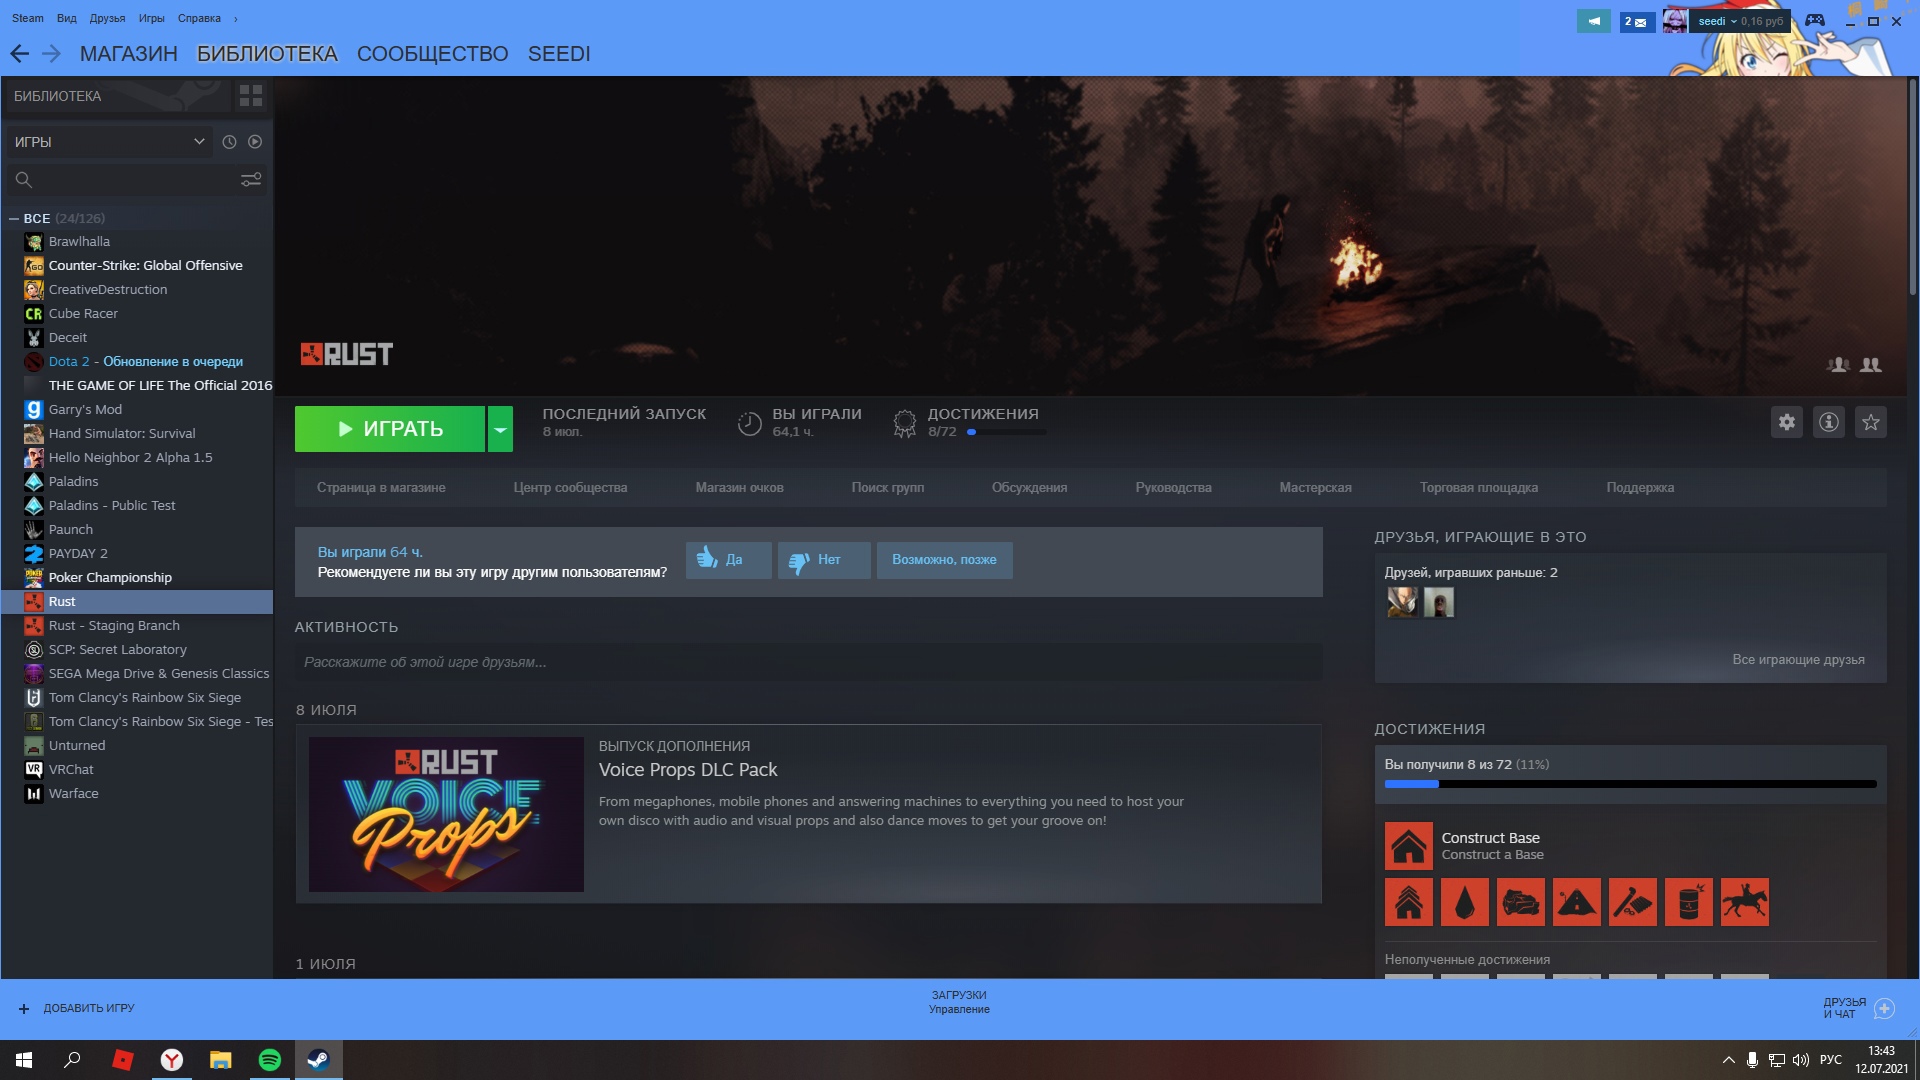Viewport: 1920px width, 1080px height.
Task: Click the forward navigation arrow
Action: [x=51, y=54]
